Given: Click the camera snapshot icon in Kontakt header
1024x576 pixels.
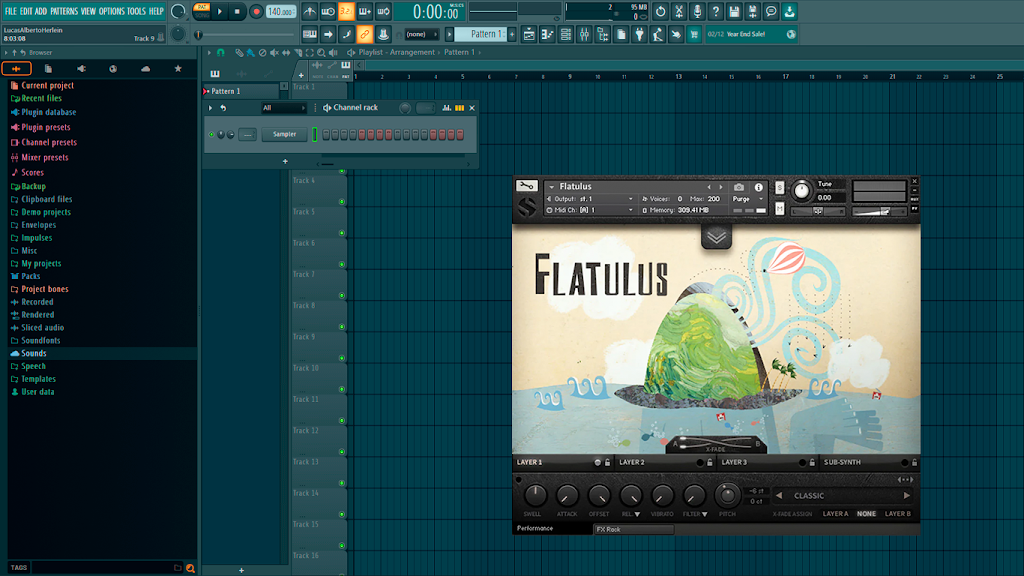Looking at the screenshot, I should [739, 187].
